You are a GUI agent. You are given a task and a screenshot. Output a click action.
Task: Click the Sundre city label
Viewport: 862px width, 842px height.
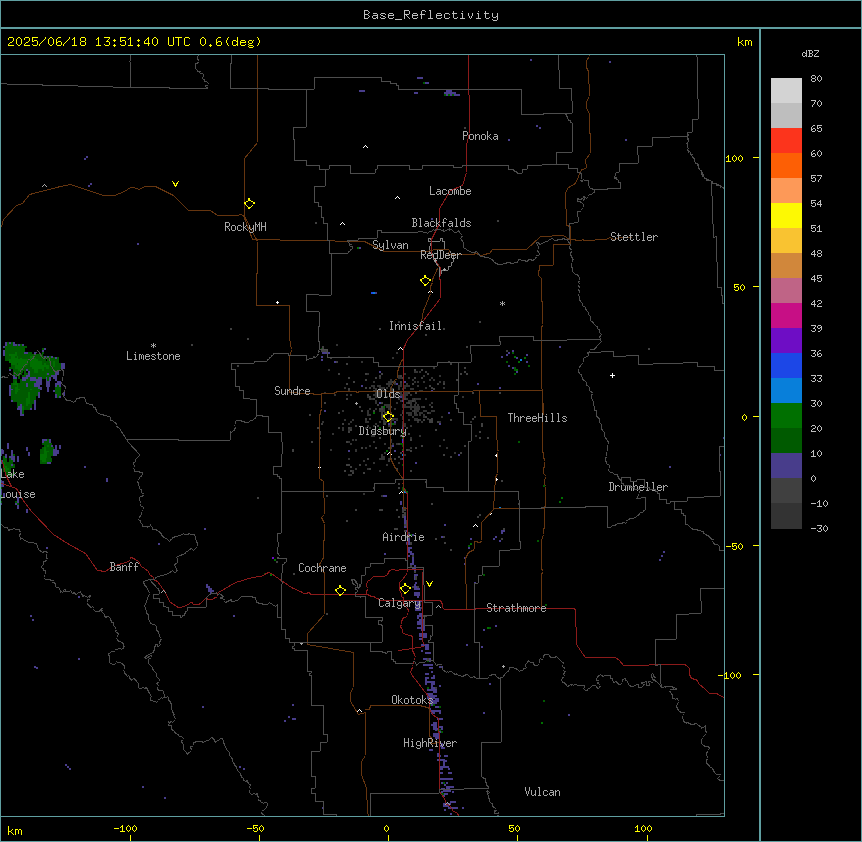click(292, 391)
